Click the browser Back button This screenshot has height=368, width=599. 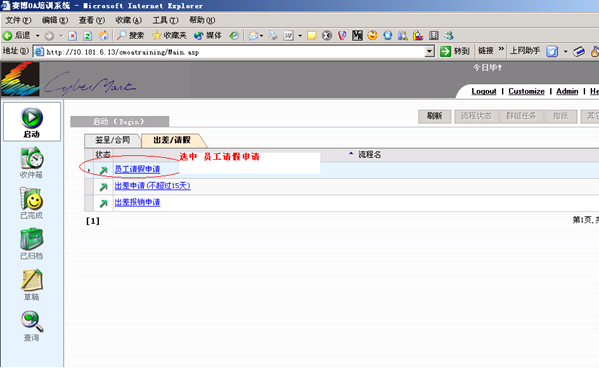pos(17,36)
